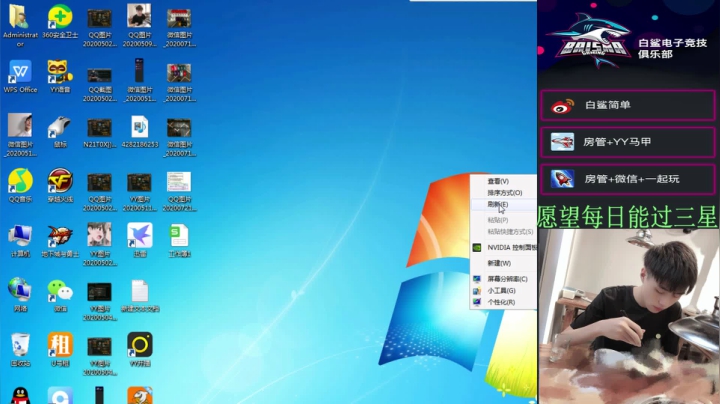Select the QQ penguin icon at desktop bottom
The height and width of the screenshot is (404, 720).
tap(20, 396)
